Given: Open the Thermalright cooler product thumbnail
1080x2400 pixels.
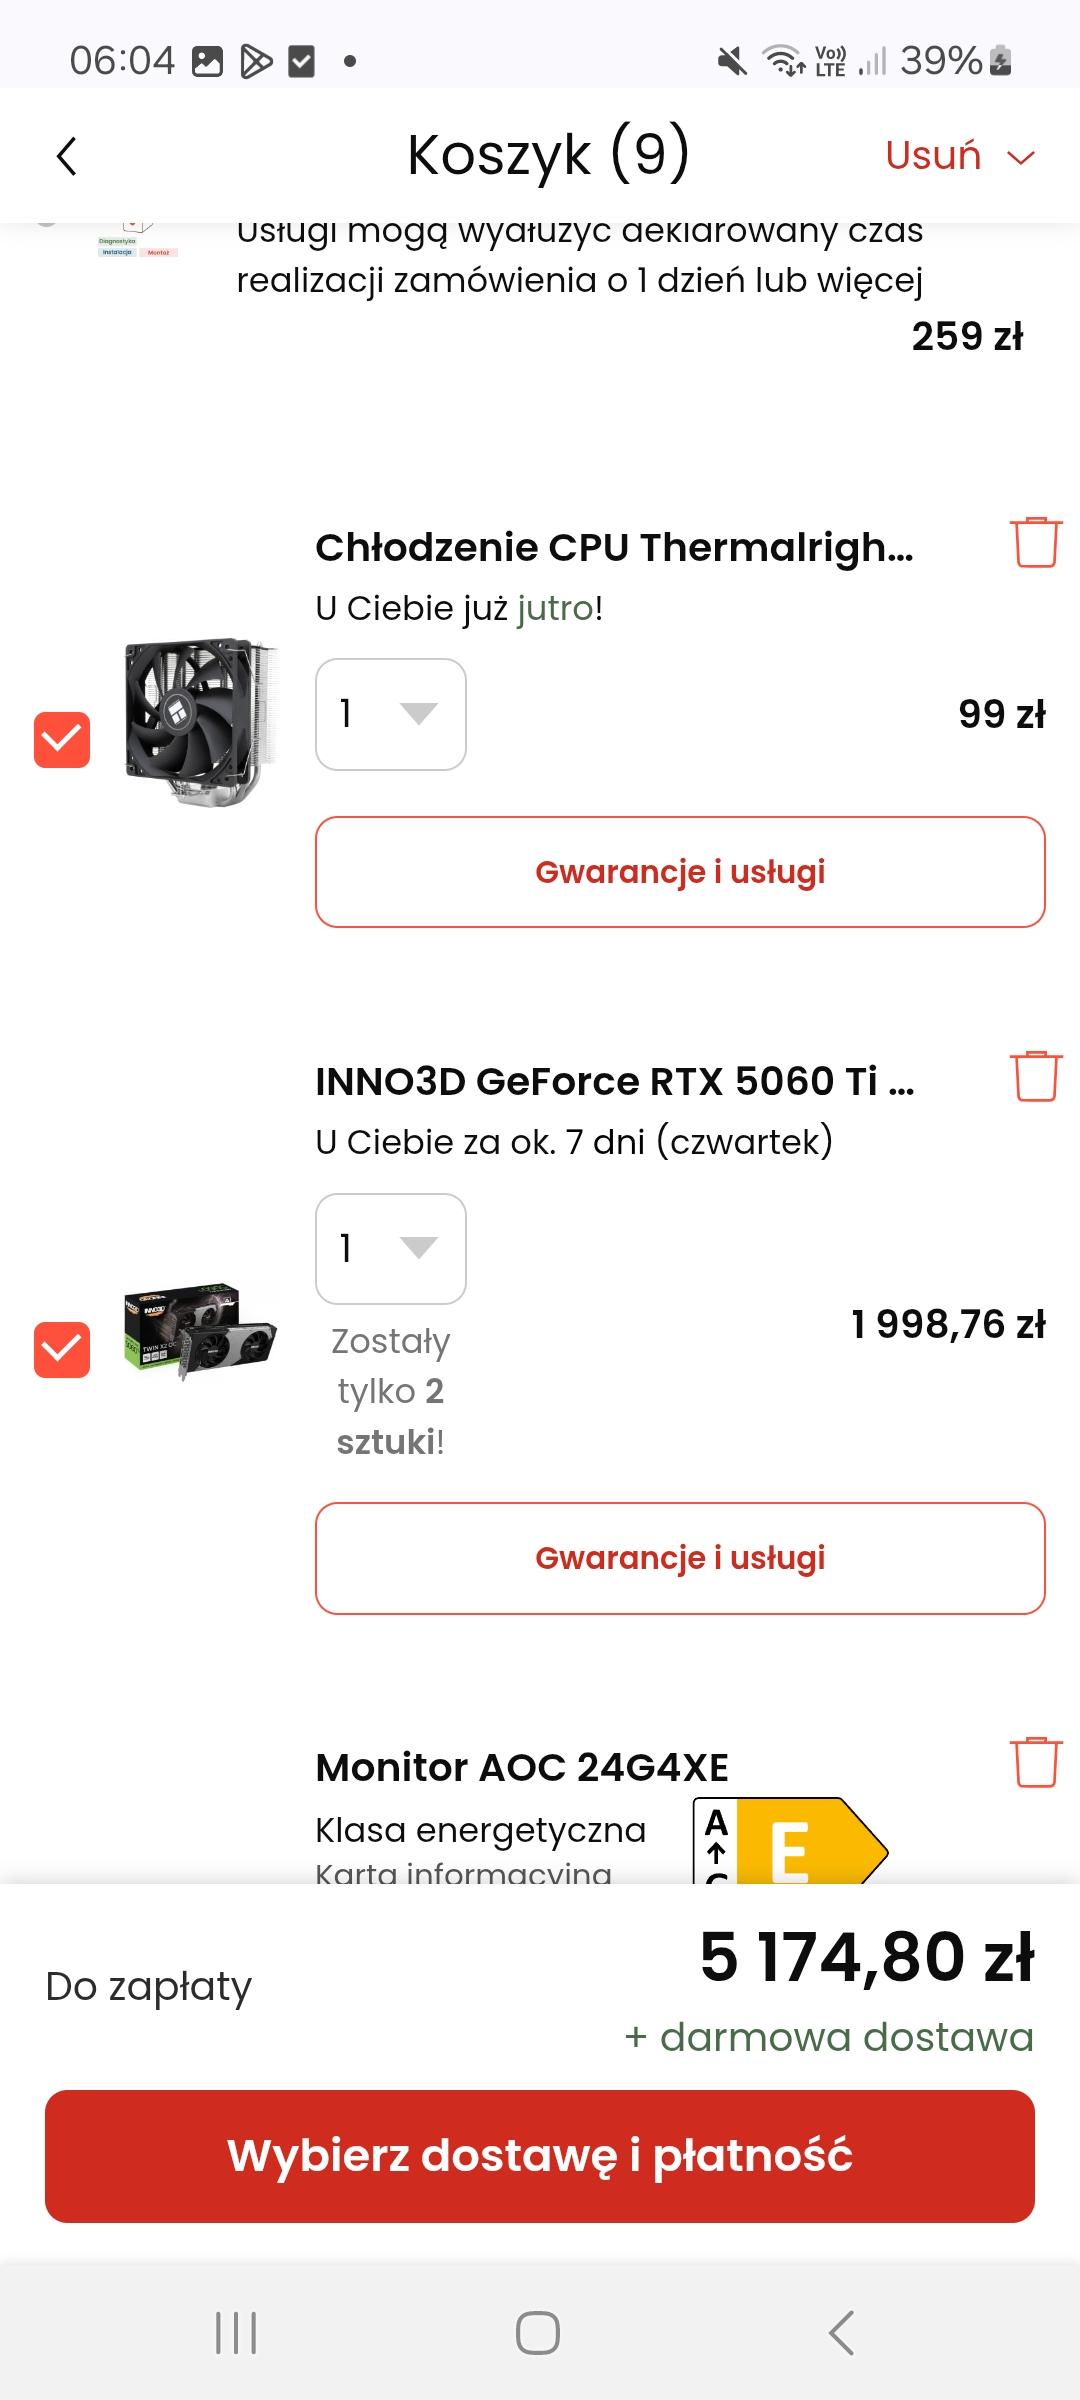Looking at the screenshot, I should point(200,722).
